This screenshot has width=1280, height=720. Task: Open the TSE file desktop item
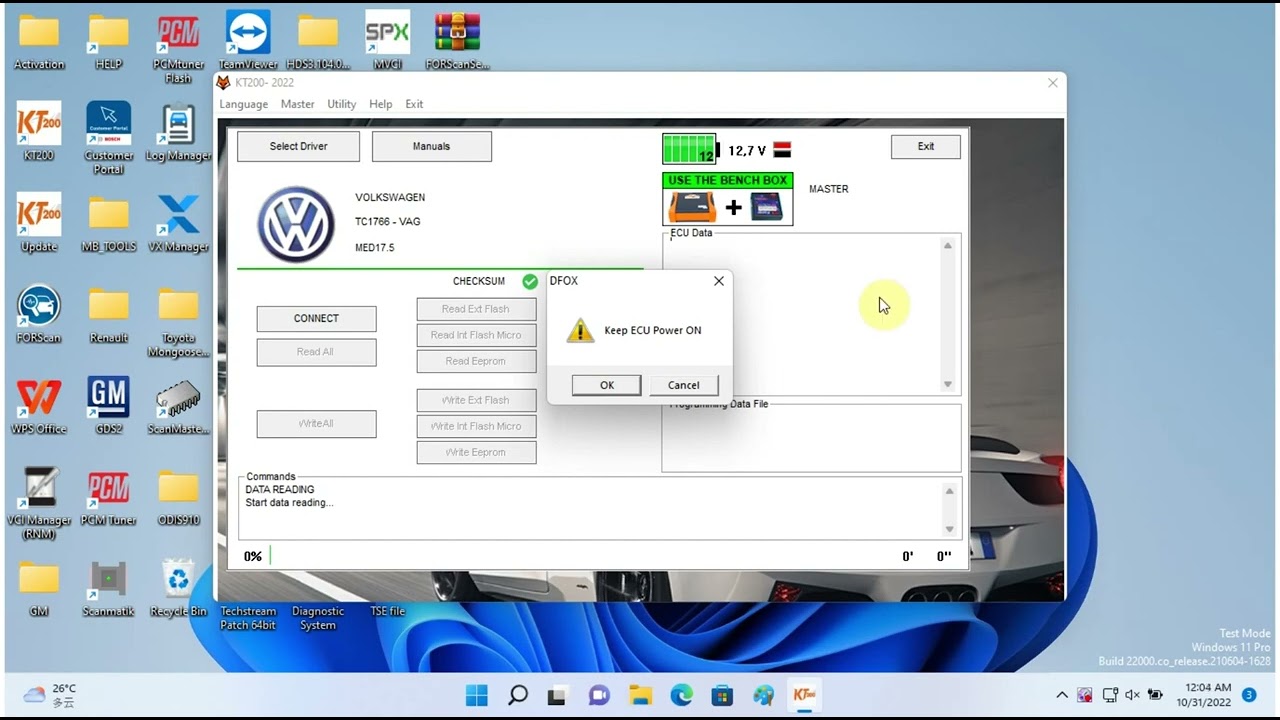coord(387,611)
